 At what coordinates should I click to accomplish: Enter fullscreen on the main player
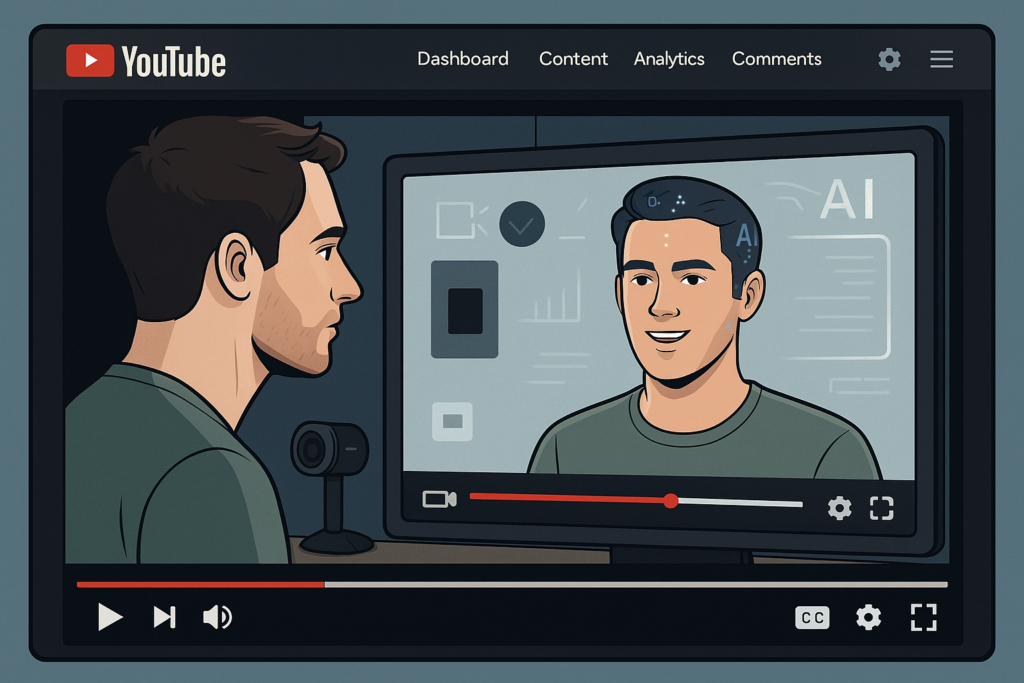click(x=923, y=617)
